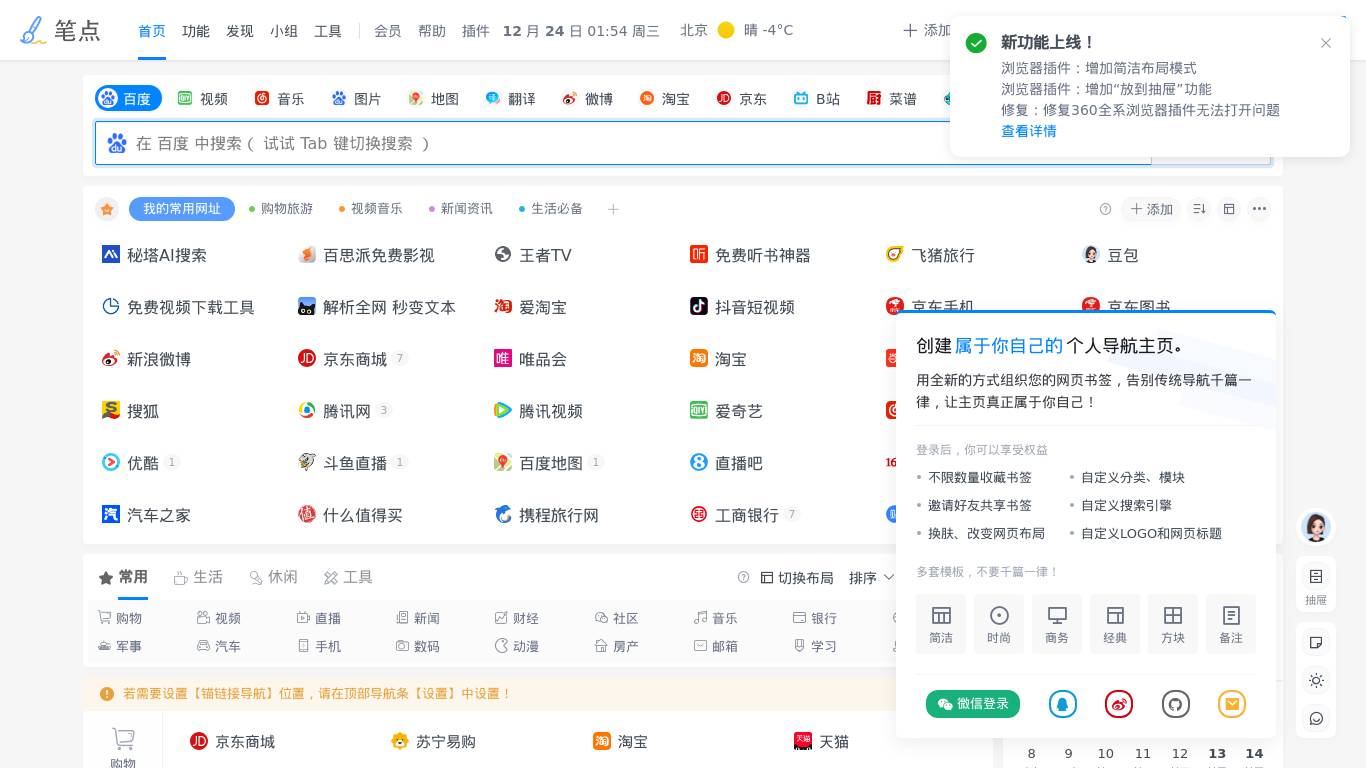The height and width of the screenshot is (768, 1366).
Task: Click the 查看详情 link in the notification
Action: point(1029,131)
